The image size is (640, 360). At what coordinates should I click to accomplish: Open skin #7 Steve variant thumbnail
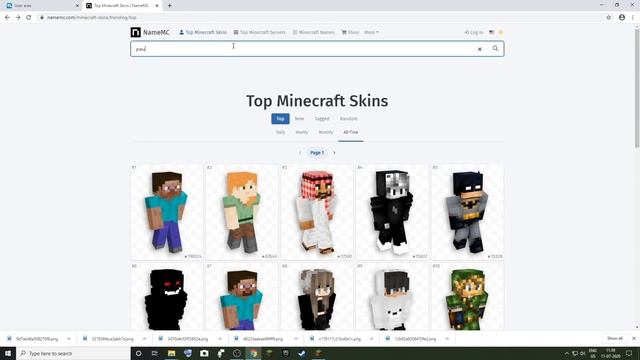pos(242,297)
